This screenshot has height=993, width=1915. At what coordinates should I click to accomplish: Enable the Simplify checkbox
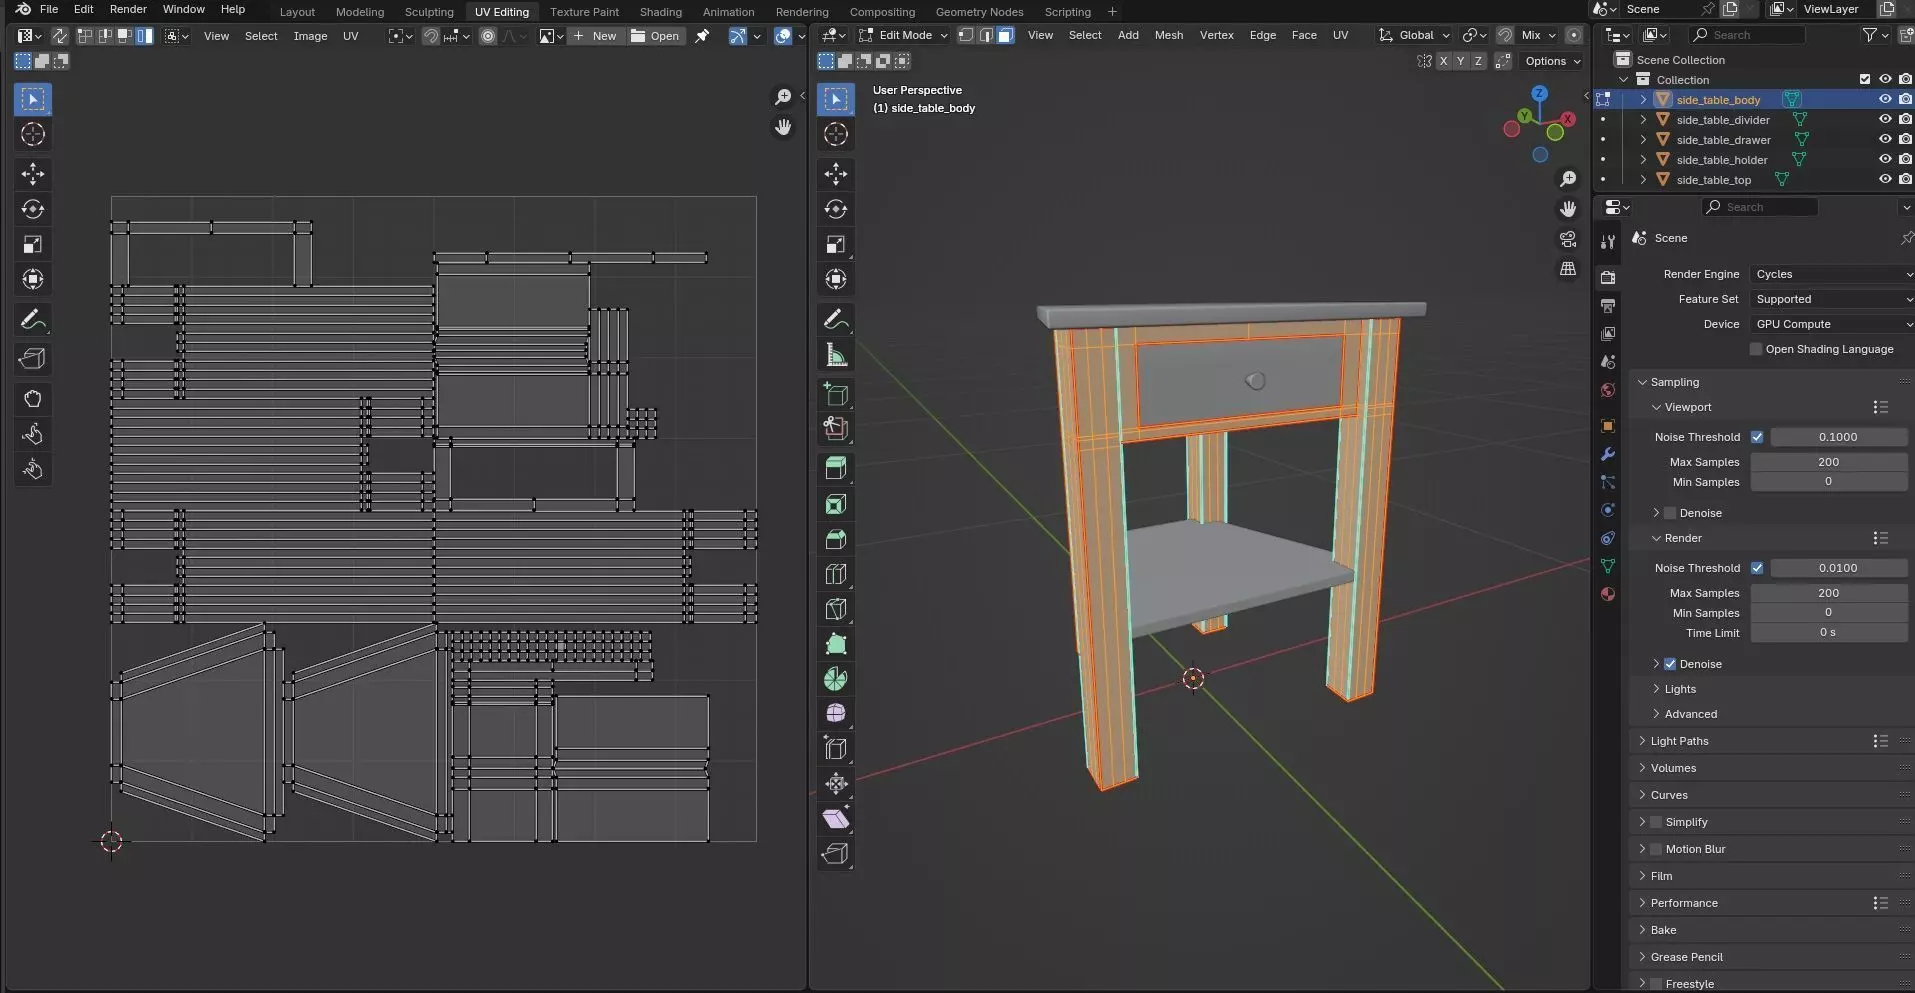pos(1656,822)
